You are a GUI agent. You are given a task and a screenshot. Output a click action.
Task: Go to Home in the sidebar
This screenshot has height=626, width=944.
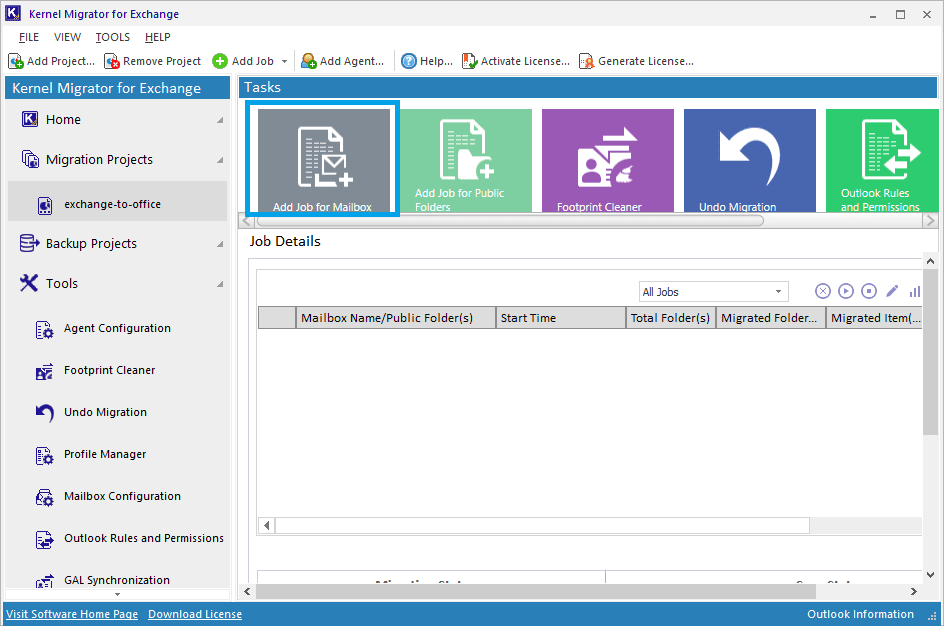click(x=63, y=120)
